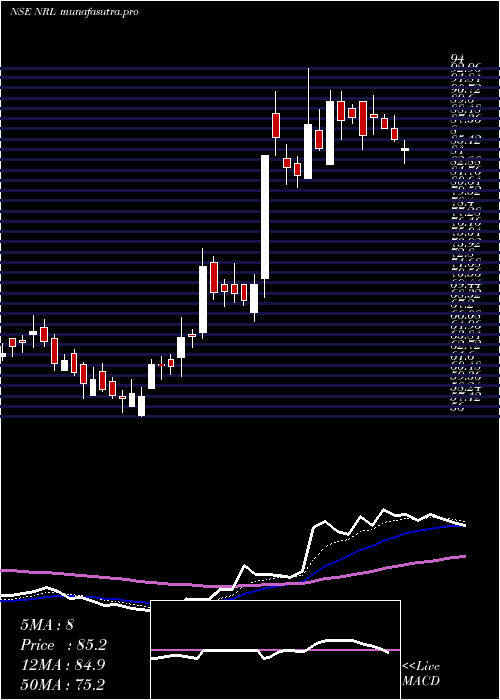Viewport: 500px width, 700px height.
Task: Click the 'NSE NRL munafasutra.pro' chart title
Action: [74, 12]
